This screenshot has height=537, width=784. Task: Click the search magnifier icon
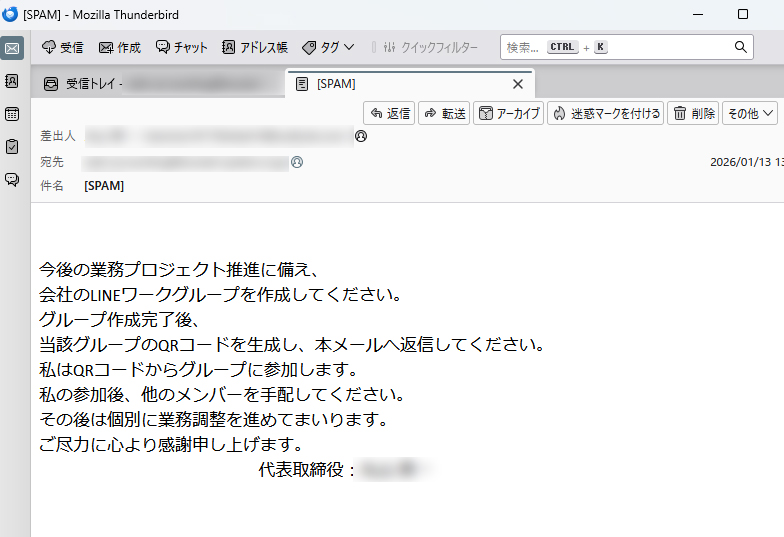click(x=740, y=47)
